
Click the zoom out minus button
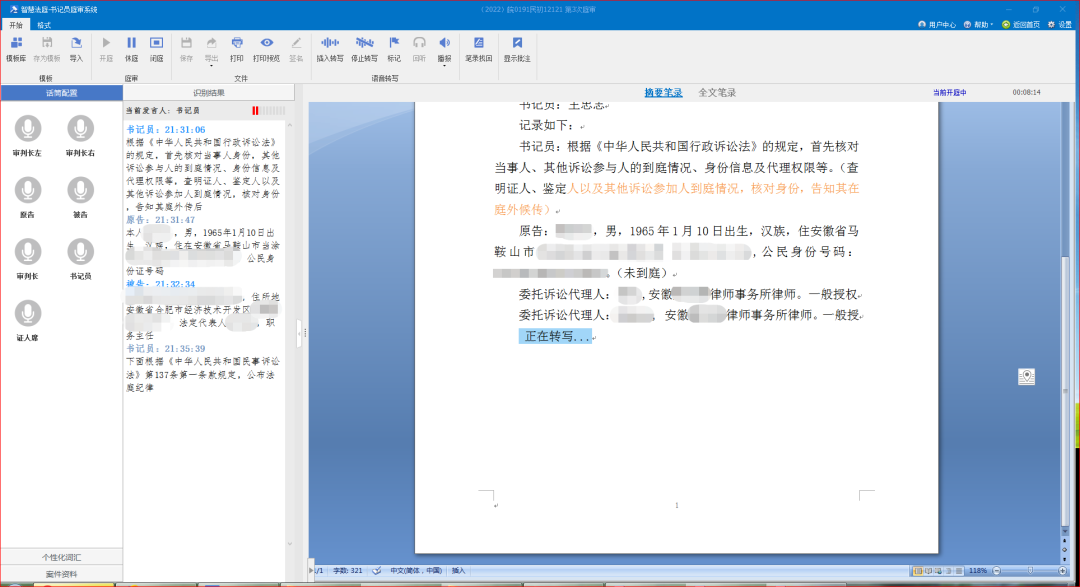pos(997,570)
